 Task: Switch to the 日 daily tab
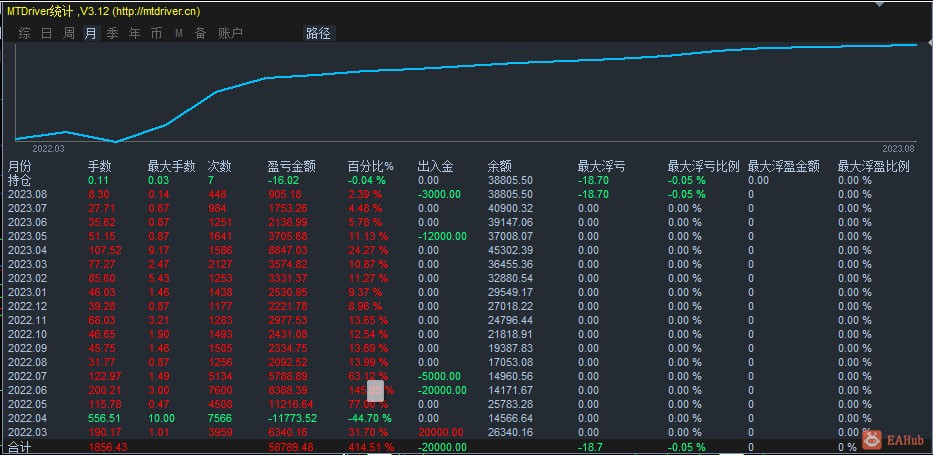click(x=46, y=33)
